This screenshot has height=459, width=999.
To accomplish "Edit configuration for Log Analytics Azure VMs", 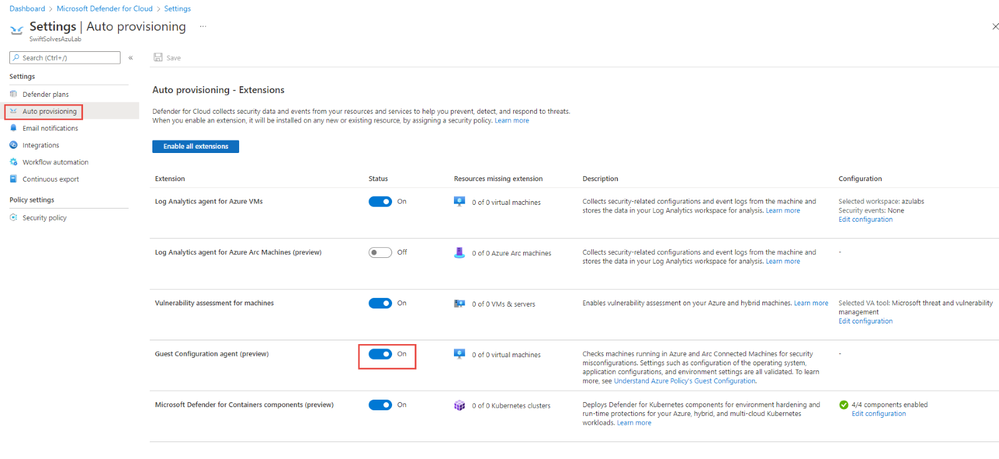I will (865, 219).
